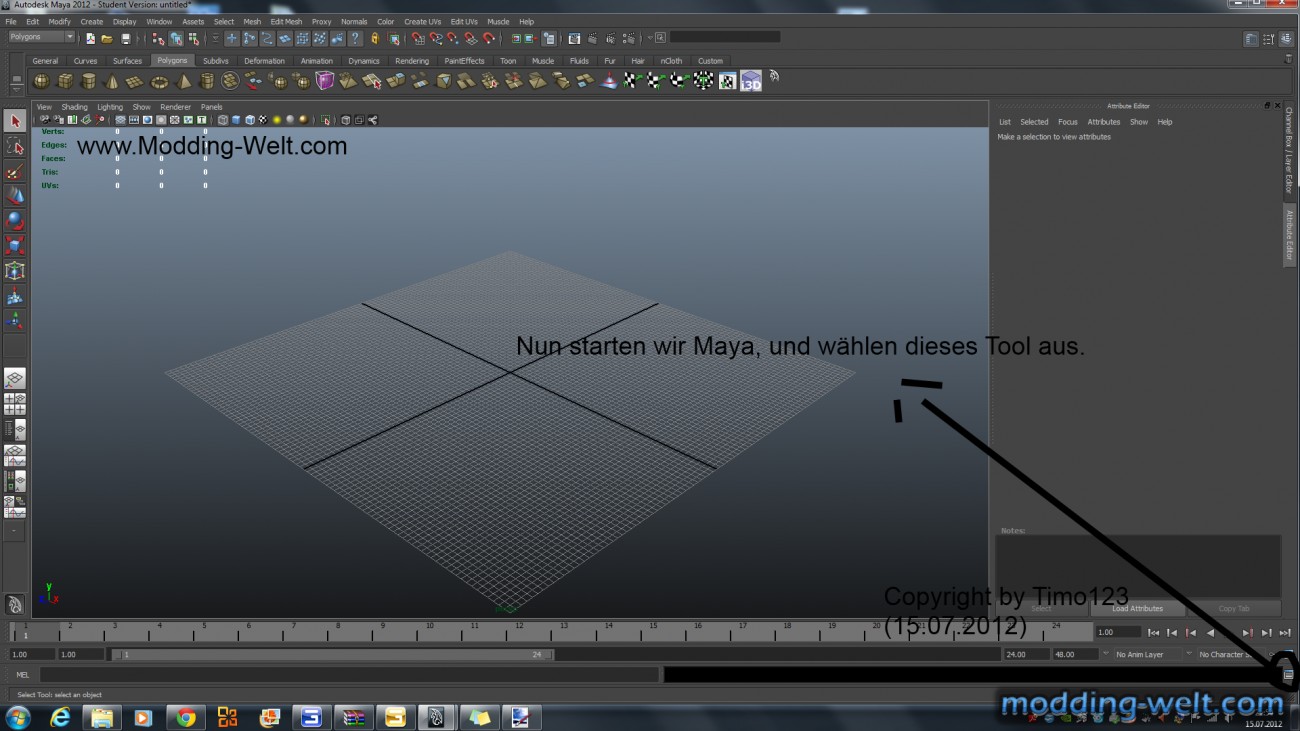Toggle Select by component type mode
This screenshot has width=1300, height=731.
coord(194,39)
